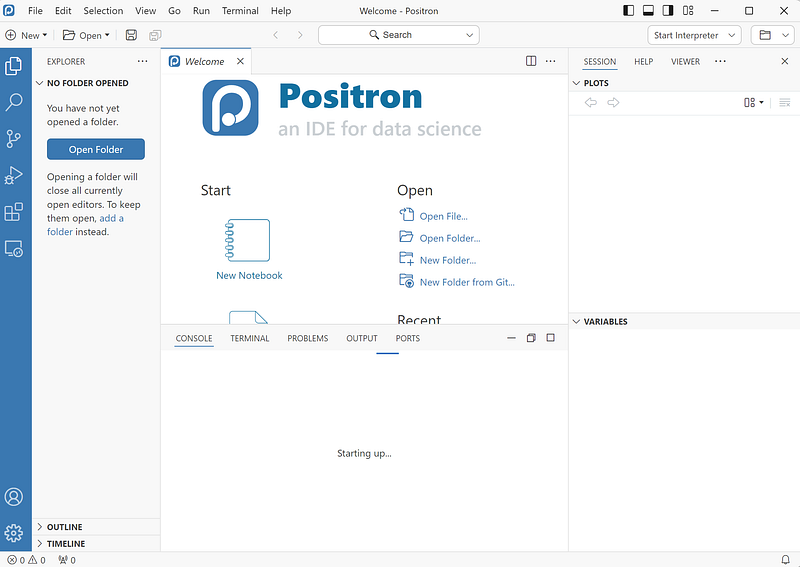Click the Open Folder button
The height and width of the screenshot is (567, 800).
(x=96, y=149)
